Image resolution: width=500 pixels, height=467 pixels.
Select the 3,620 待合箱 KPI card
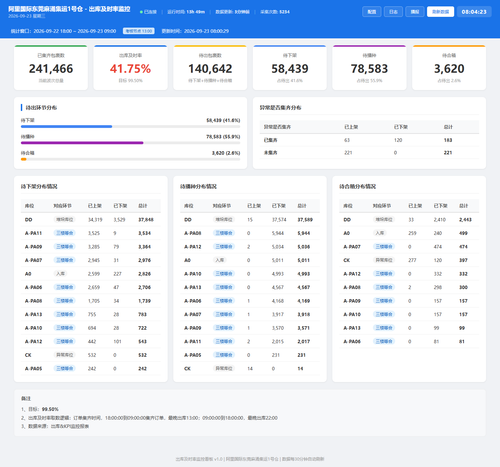click(449, 68)
